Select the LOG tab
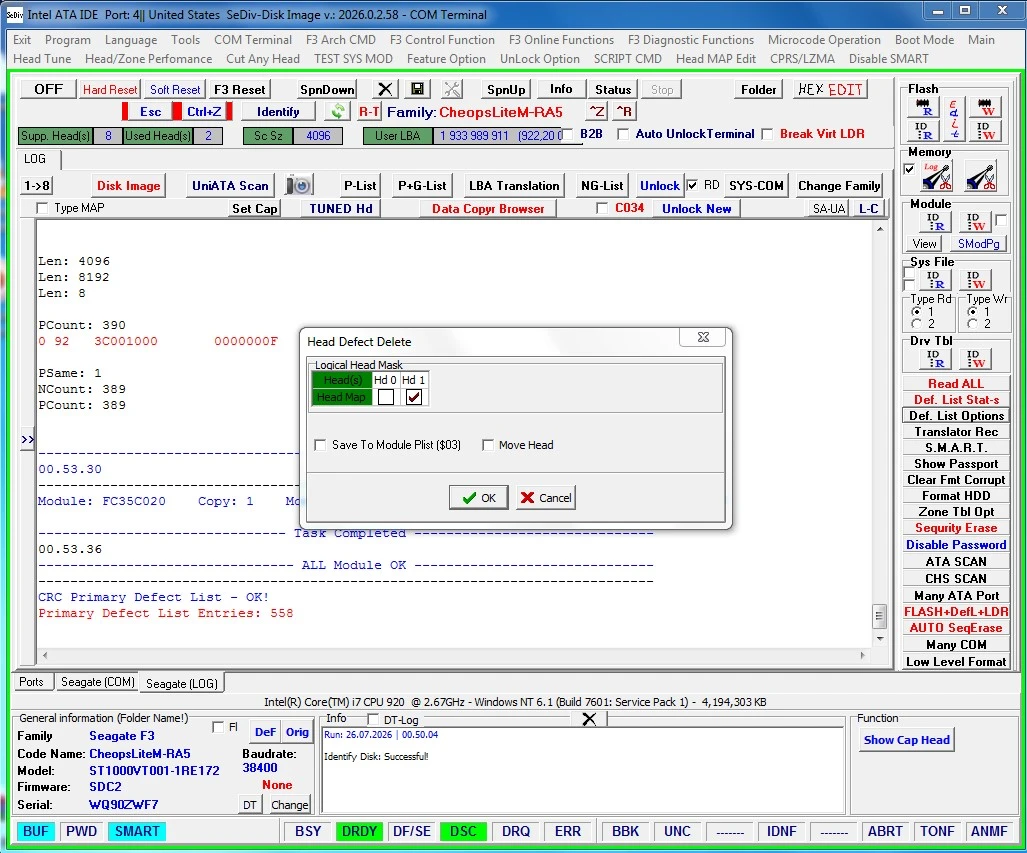This screenshot has height=853, width=1027. pos(35,159)
